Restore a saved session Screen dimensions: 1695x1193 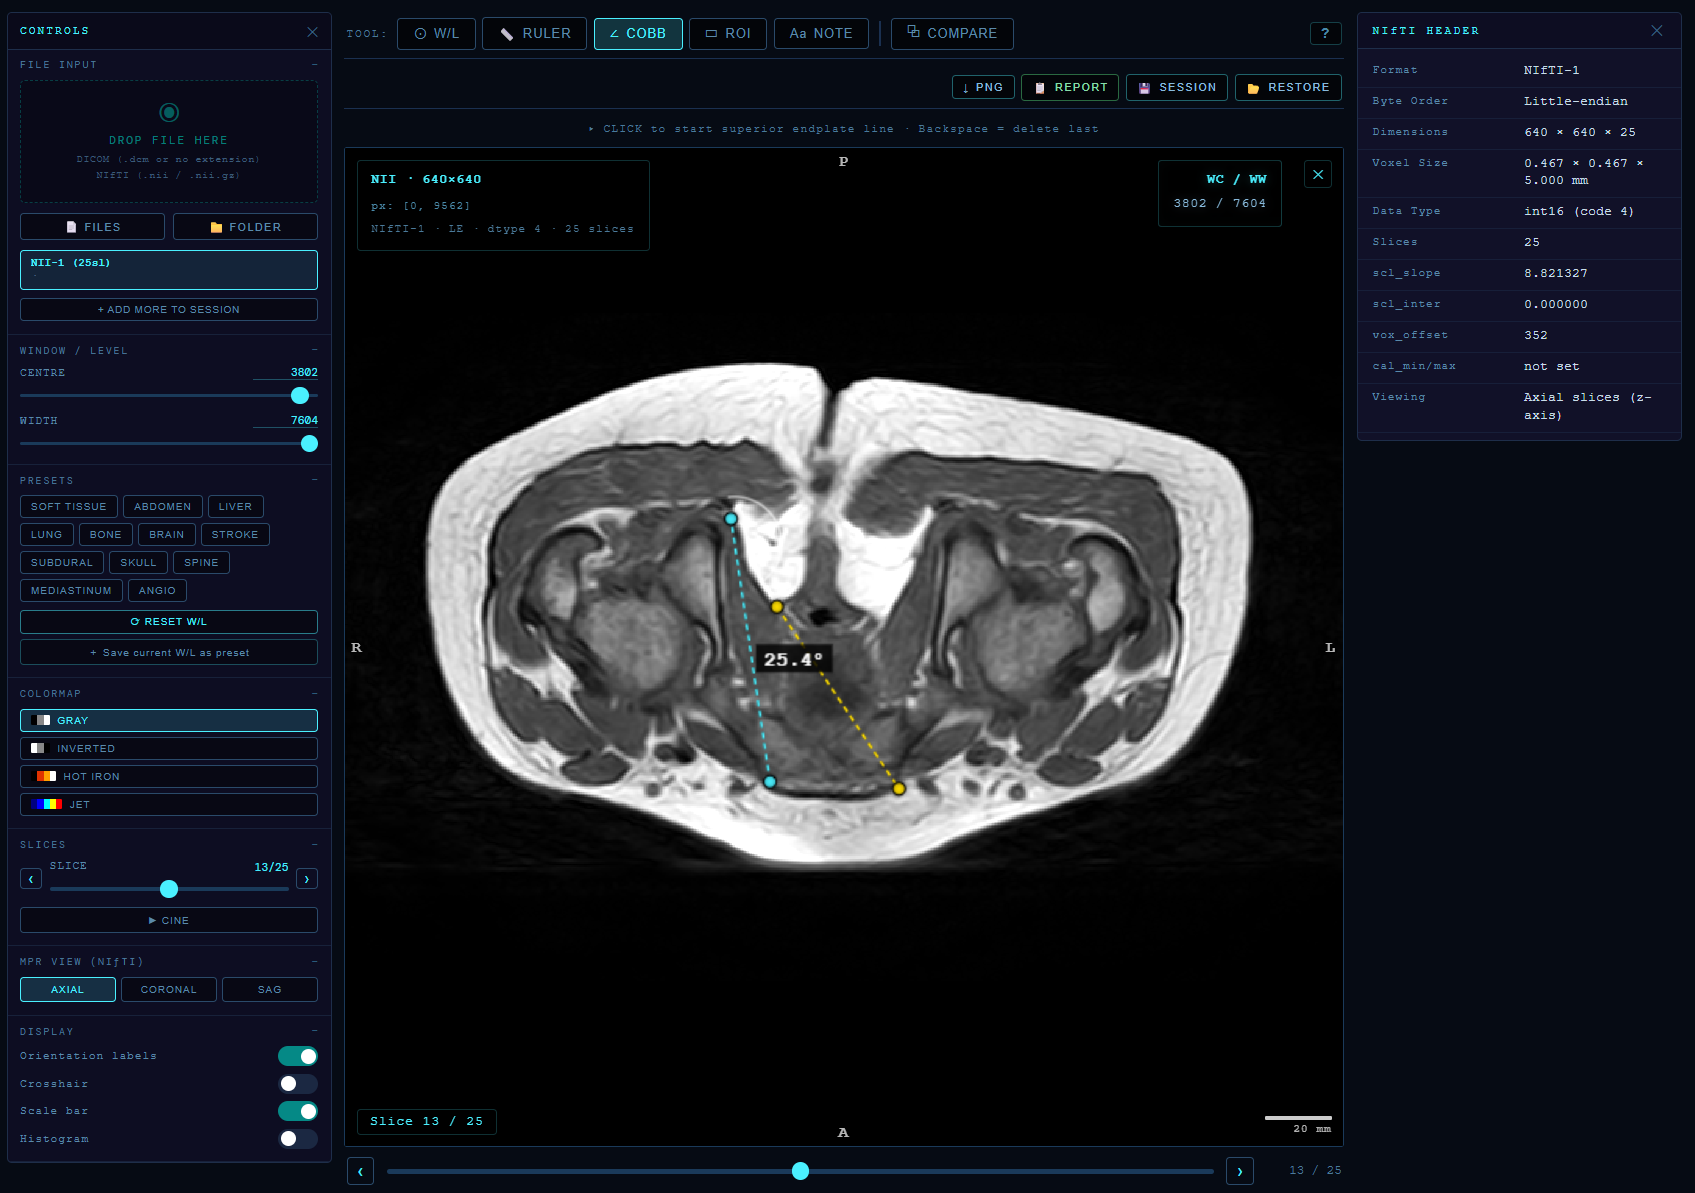click(x=1288, y=87)
